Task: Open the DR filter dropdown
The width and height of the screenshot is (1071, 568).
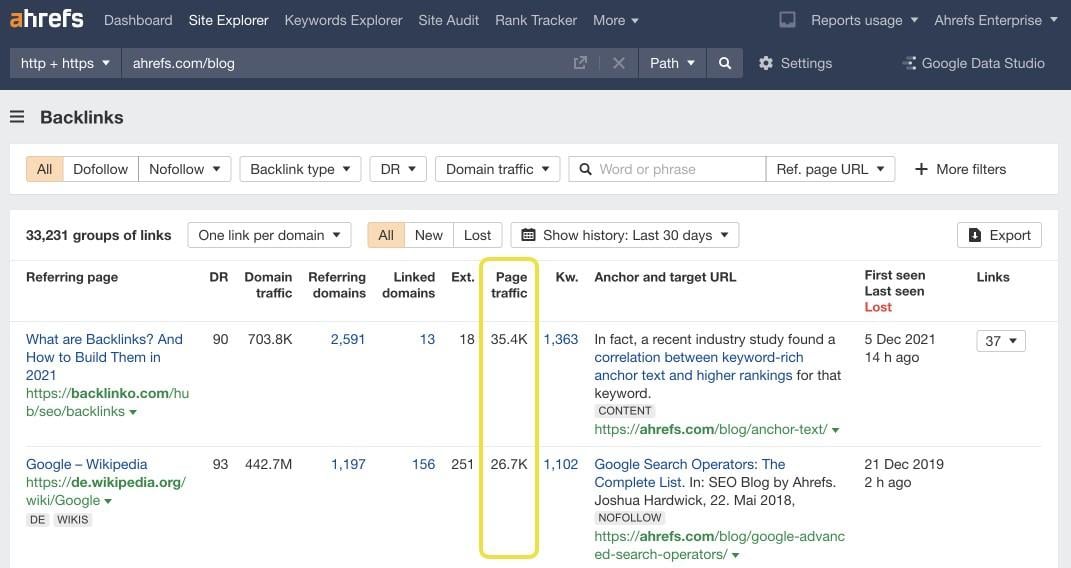Action: [x=398, y=169]
